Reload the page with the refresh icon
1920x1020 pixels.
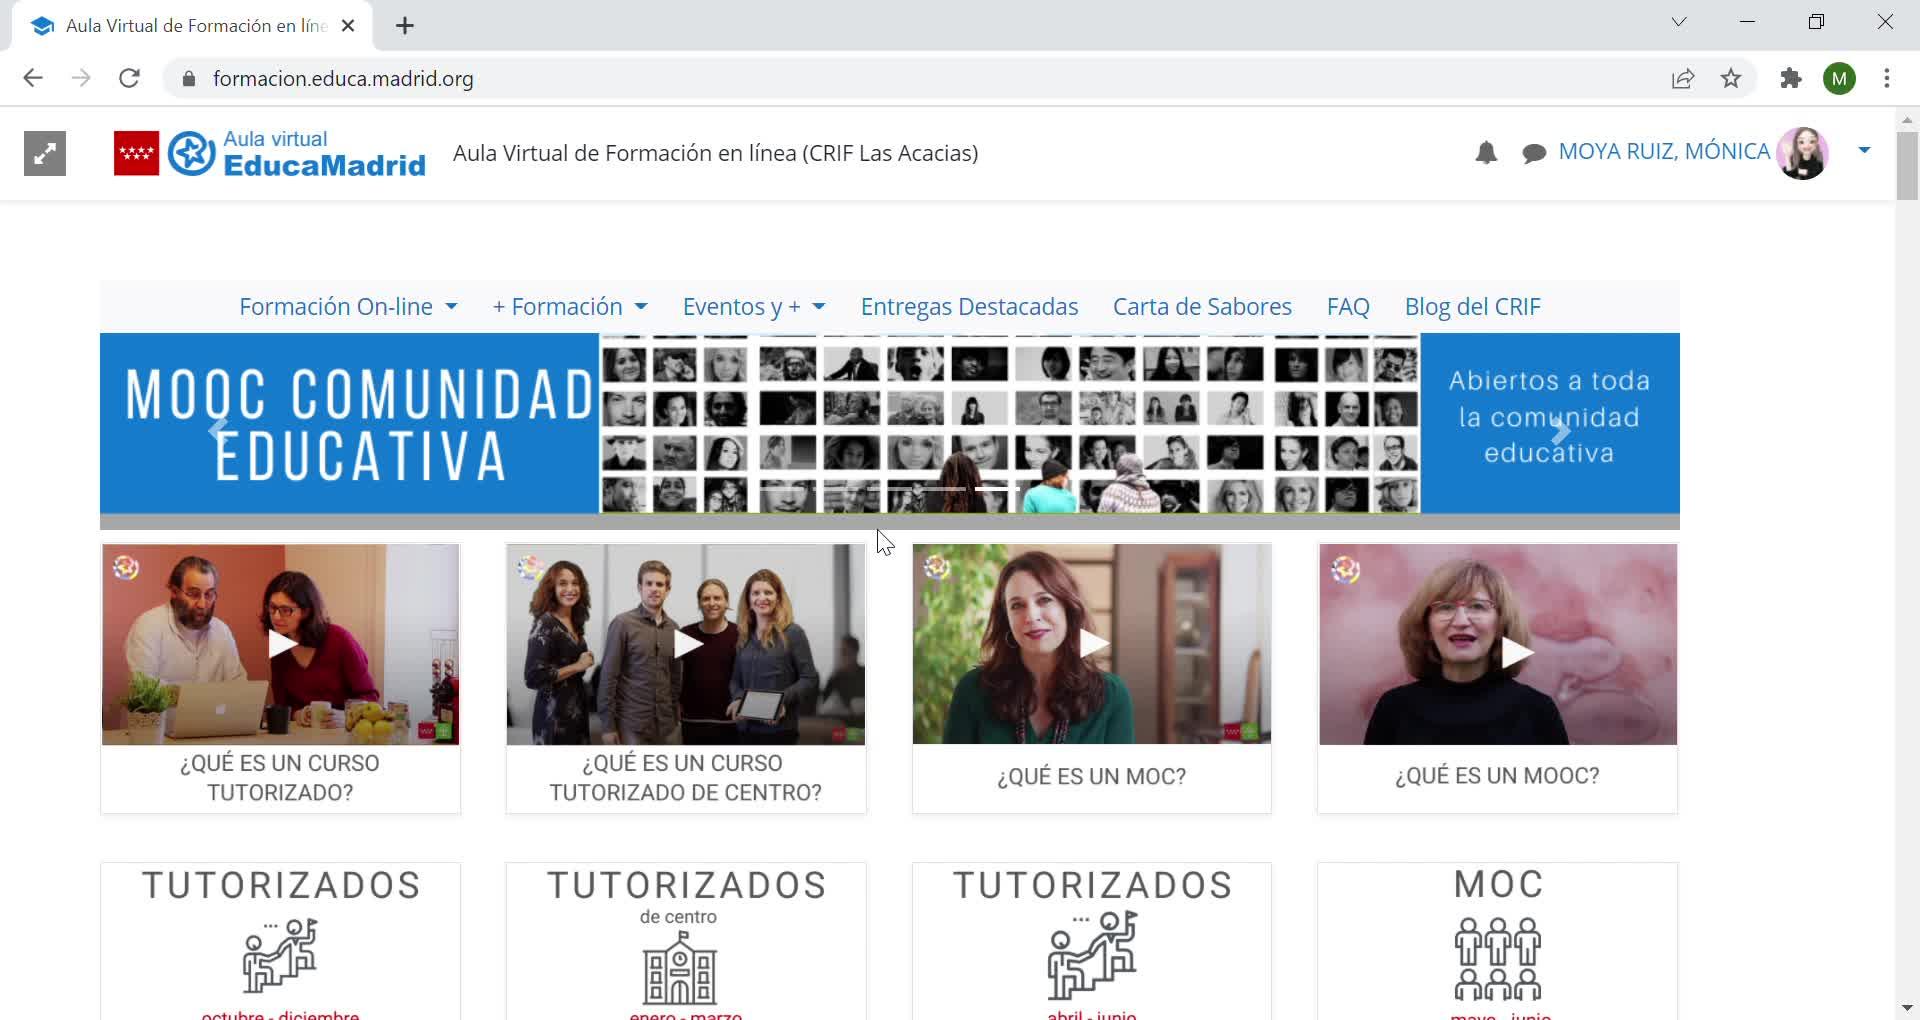[x=129, y=78]
